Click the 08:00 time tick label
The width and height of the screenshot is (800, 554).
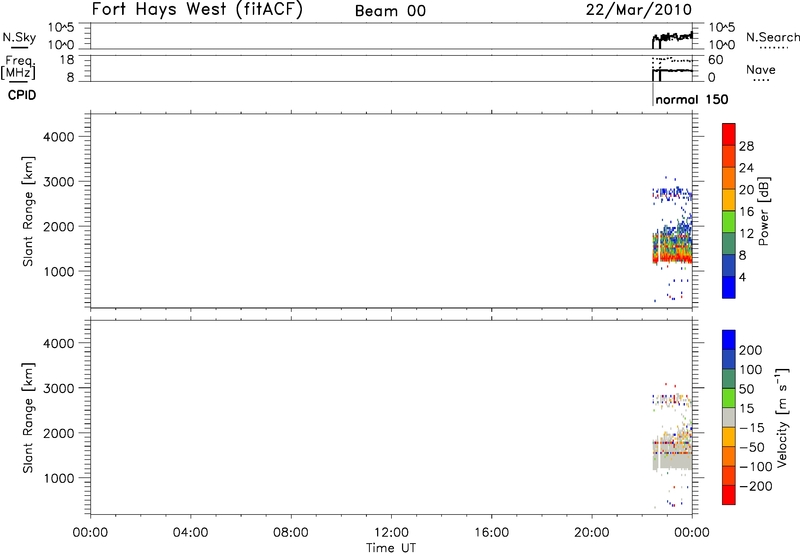pyautogui.click(x=291, y=533)
